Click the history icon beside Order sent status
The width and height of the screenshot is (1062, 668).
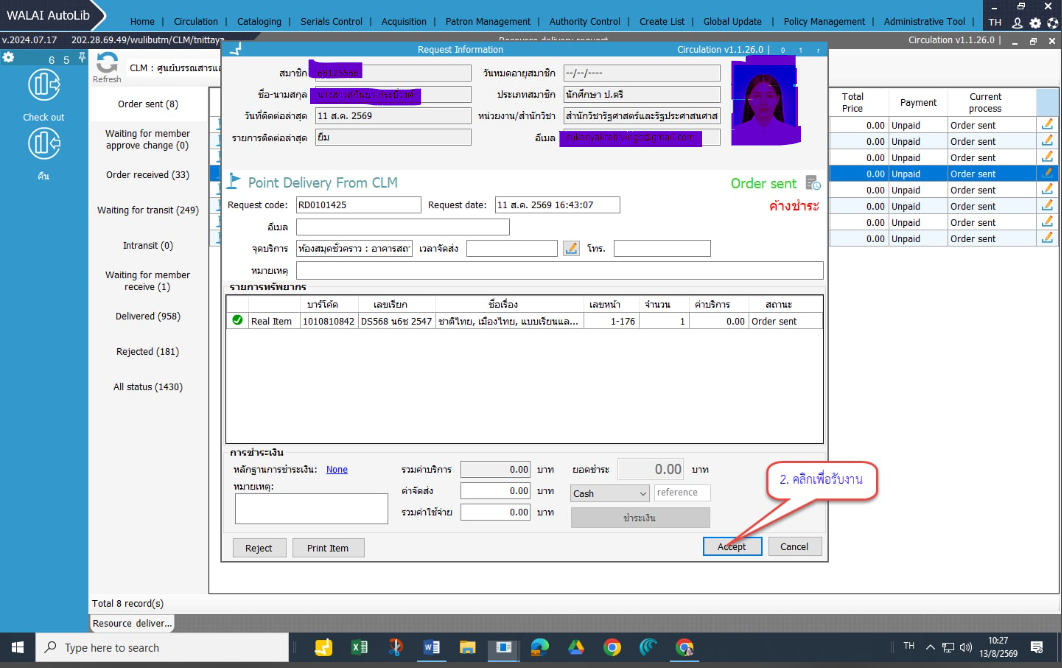813,183
